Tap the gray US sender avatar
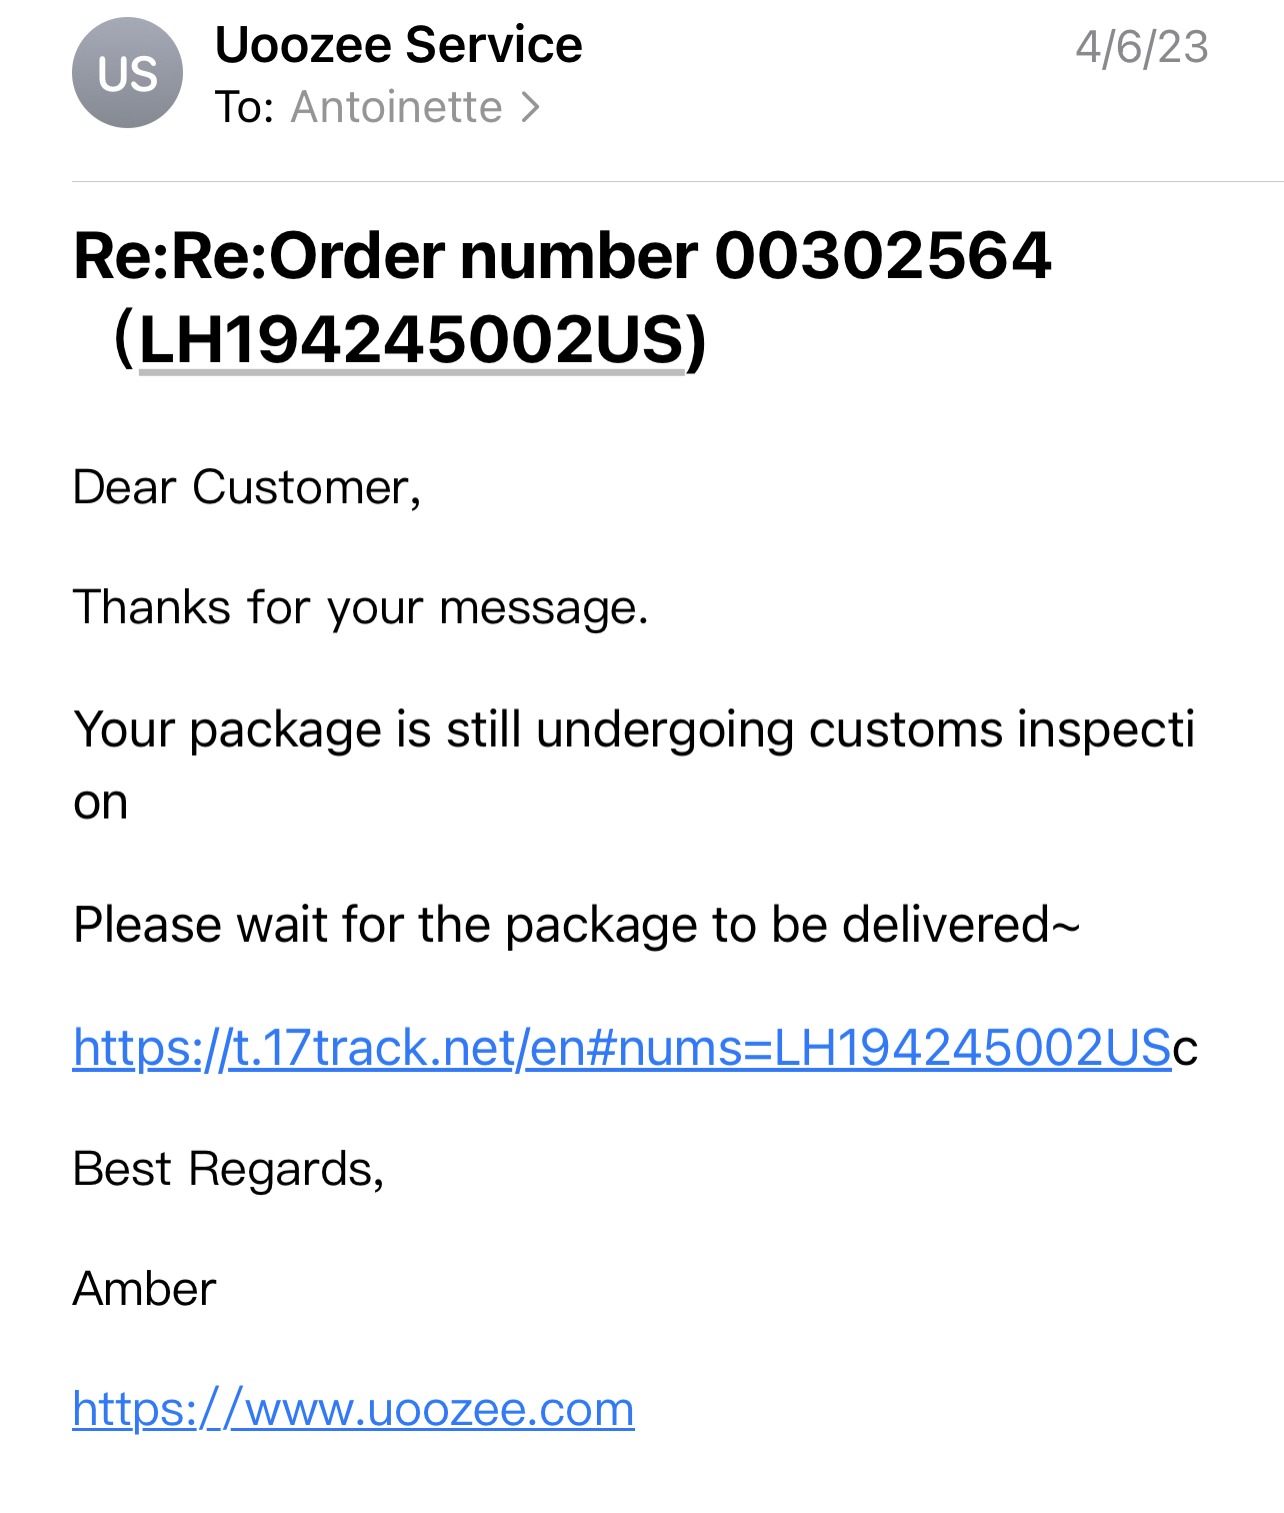Image resolution: width=1284 pixels, height=1513 pixels. (x=127, y=73)
